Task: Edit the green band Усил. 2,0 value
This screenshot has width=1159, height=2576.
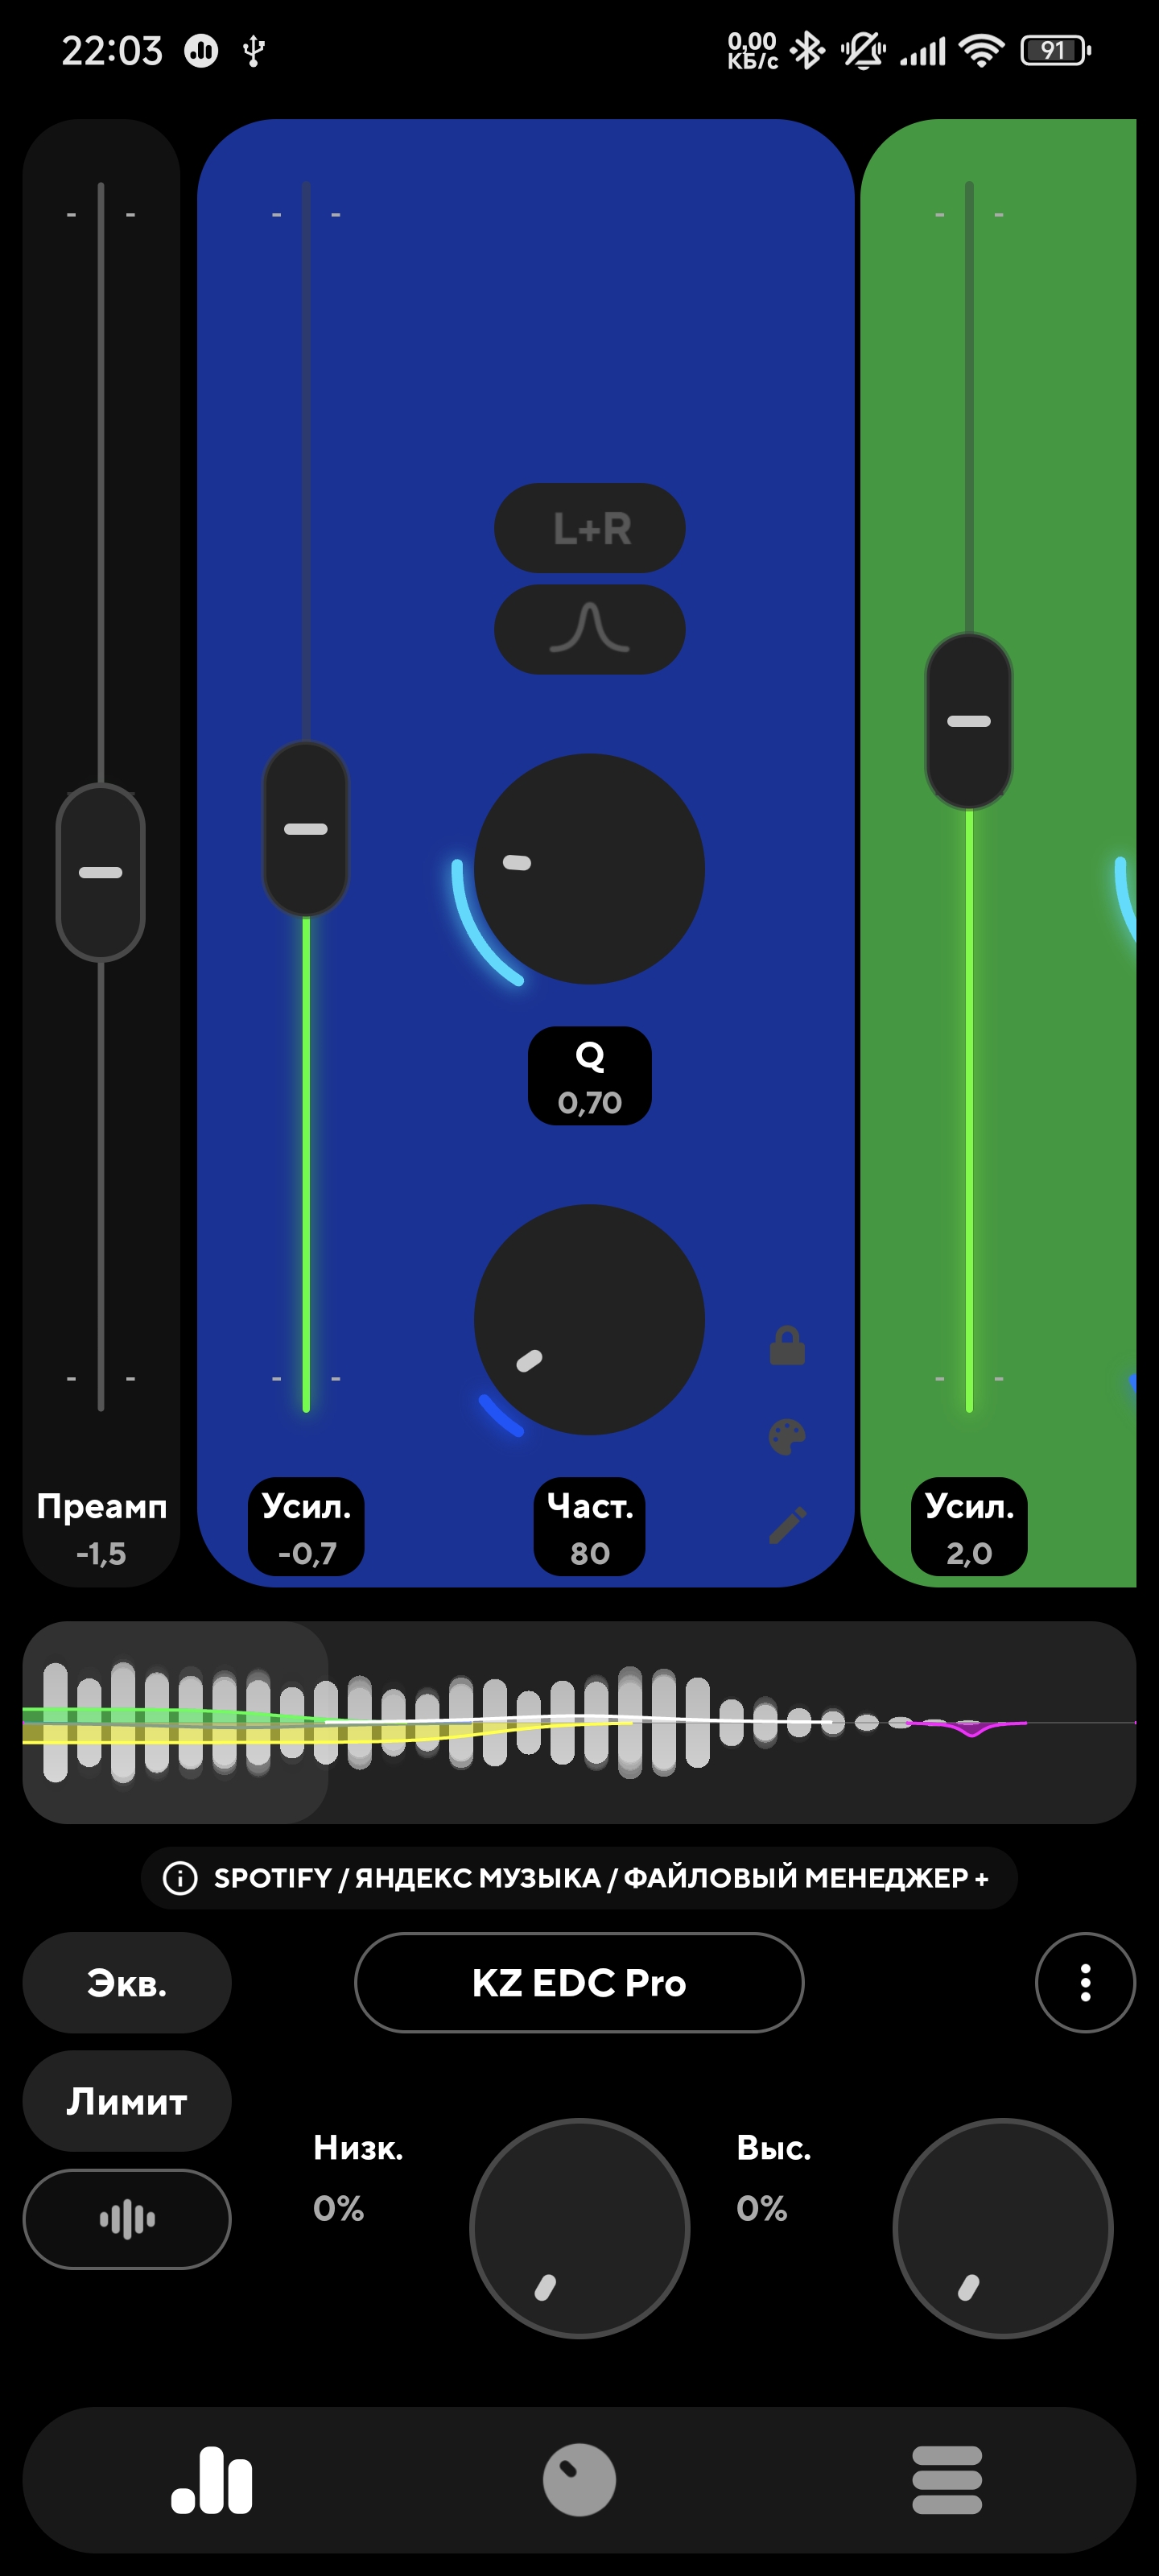Action: coord(969,1527)
